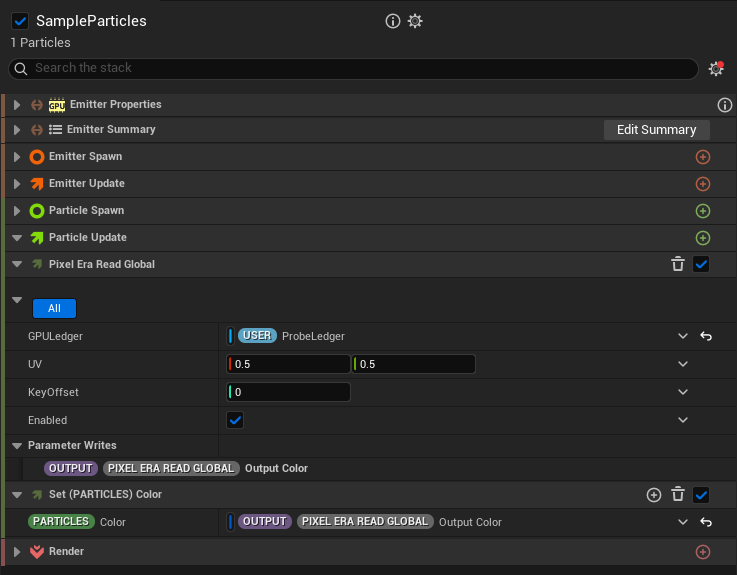The image size is (737, 575).
Task: Collapse the Particle Update group
Action: pos(17,238)
